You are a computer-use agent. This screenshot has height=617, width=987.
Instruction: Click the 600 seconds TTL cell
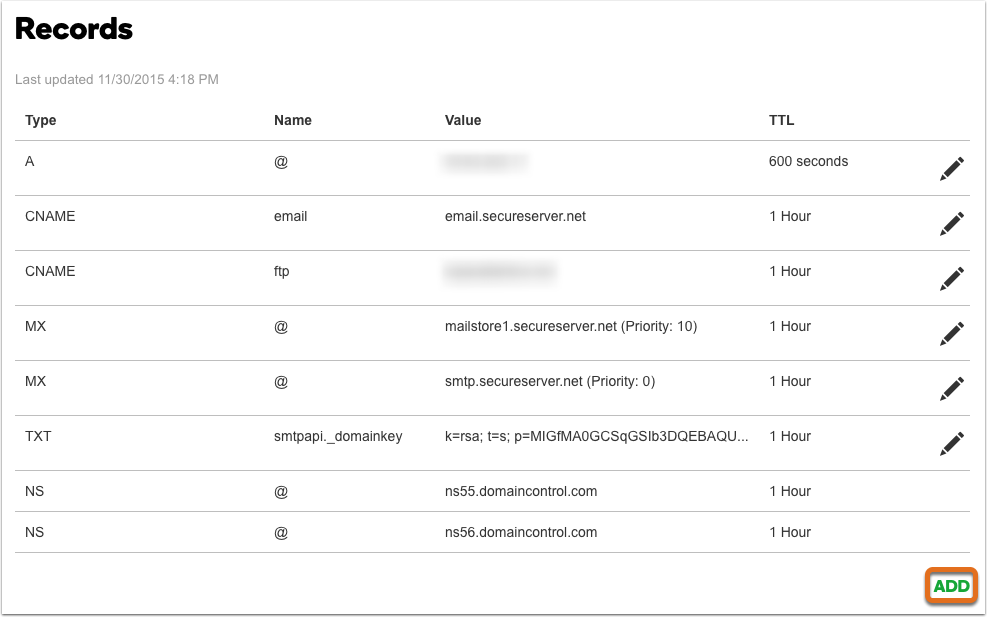(x=808, y=161)
